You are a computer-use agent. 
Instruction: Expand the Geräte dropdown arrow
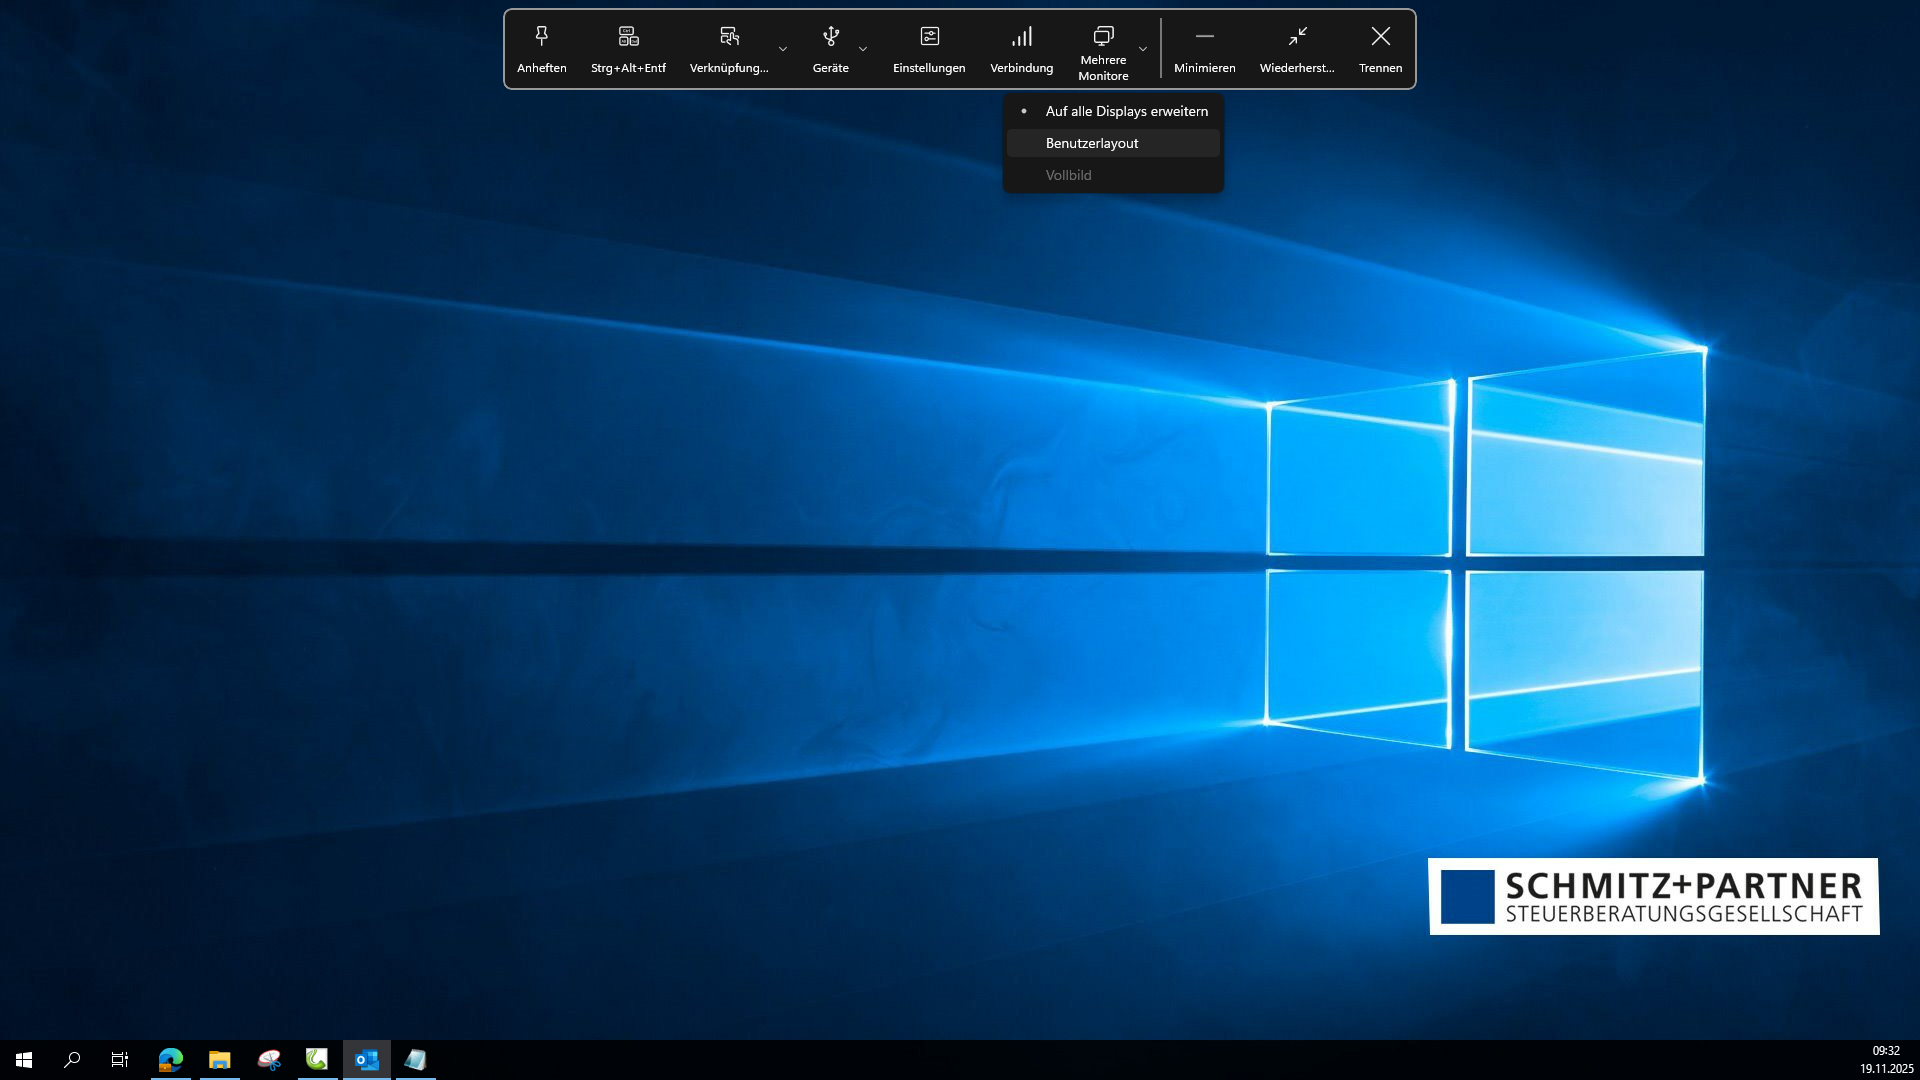(863, 49)
